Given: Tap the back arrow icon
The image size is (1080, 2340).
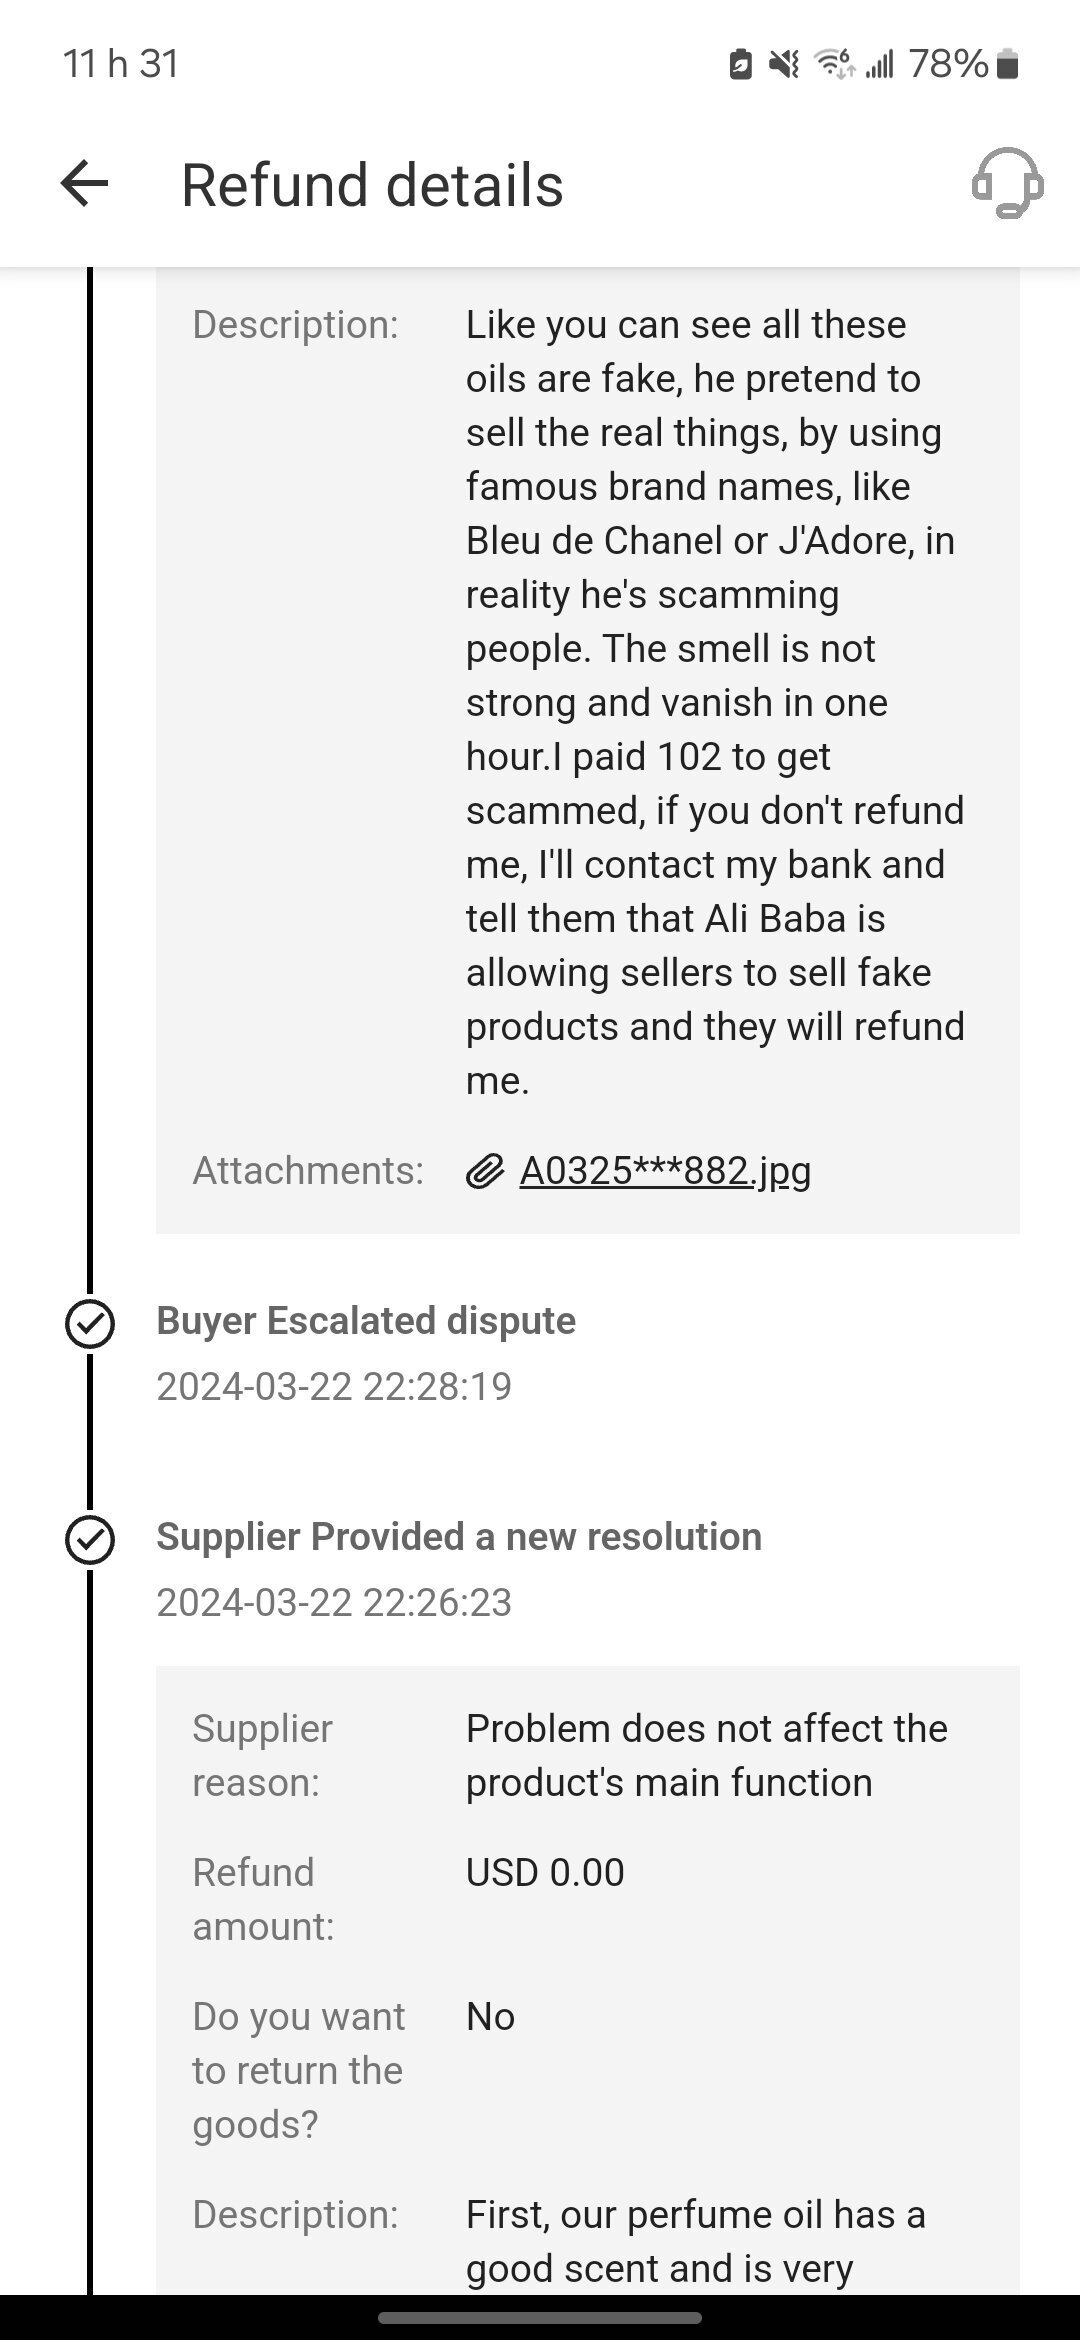Looking at the screenshot, I should click(x=84, y=184).
